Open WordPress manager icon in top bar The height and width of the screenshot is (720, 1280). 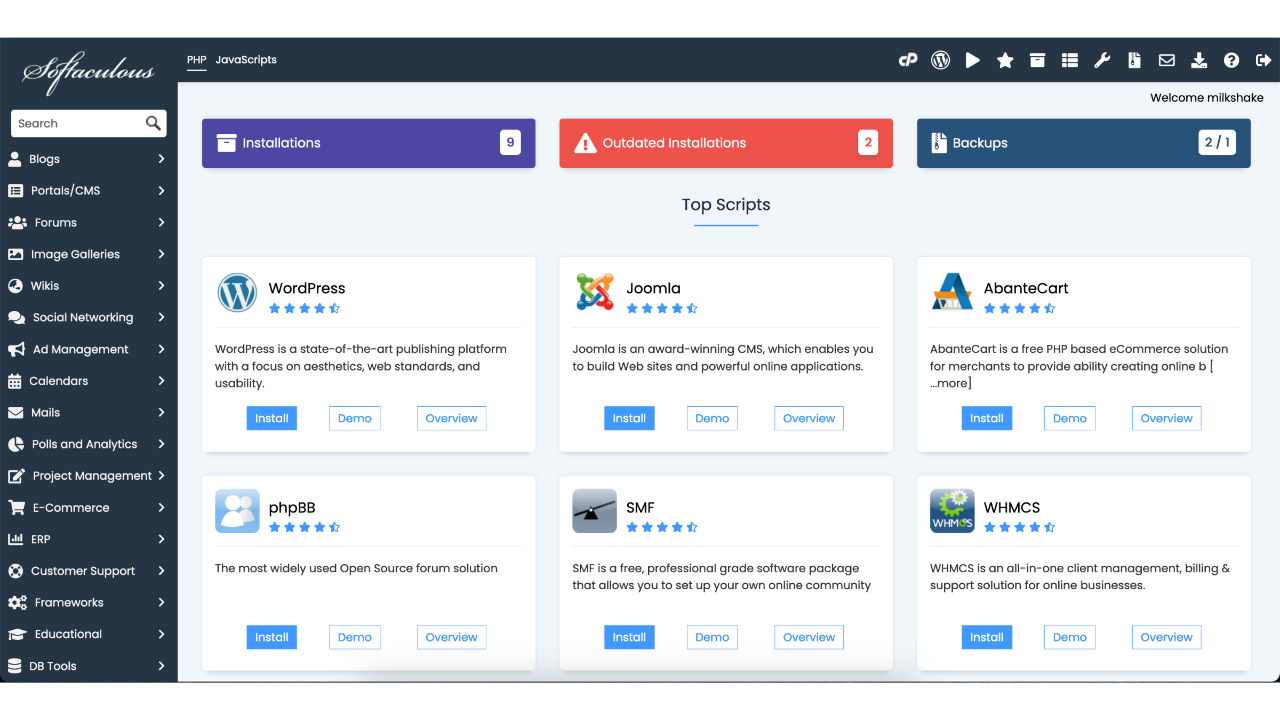coord(940,60)
